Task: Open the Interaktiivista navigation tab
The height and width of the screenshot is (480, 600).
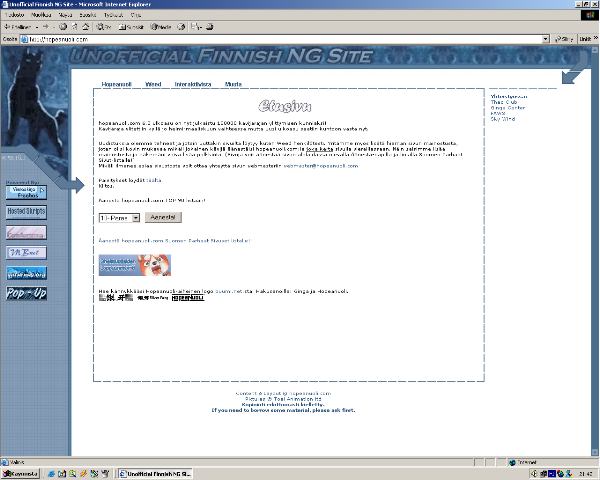Action: 192,85
